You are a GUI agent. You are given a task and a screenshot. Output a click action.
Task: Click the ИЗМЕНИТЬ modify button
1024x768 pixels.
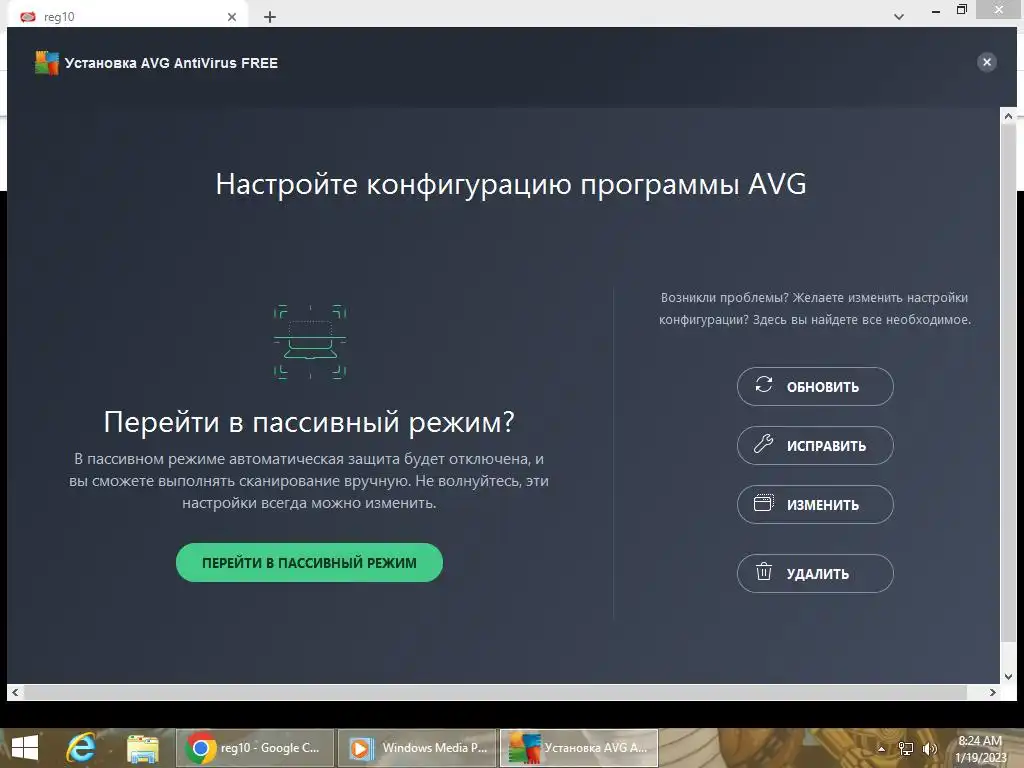(815, 504)
